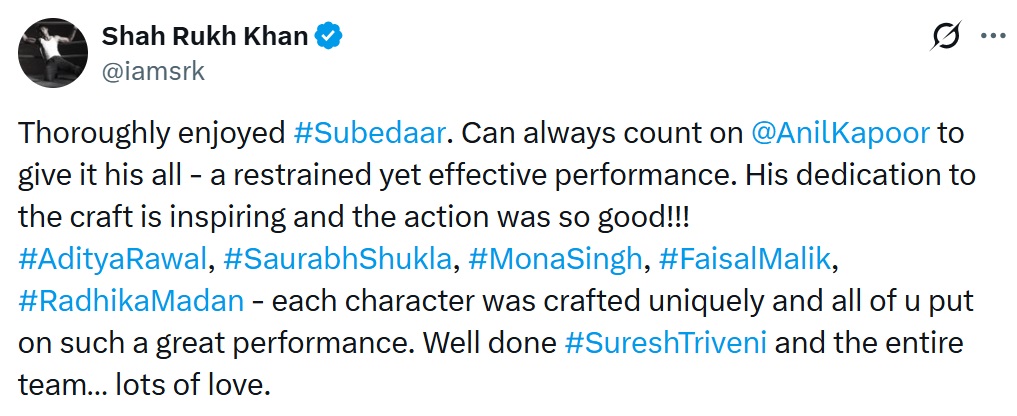The height and width of the screenshot is (416, 1017).
Task: Click the blue verified badge
Action: click(x=330, y=37)
